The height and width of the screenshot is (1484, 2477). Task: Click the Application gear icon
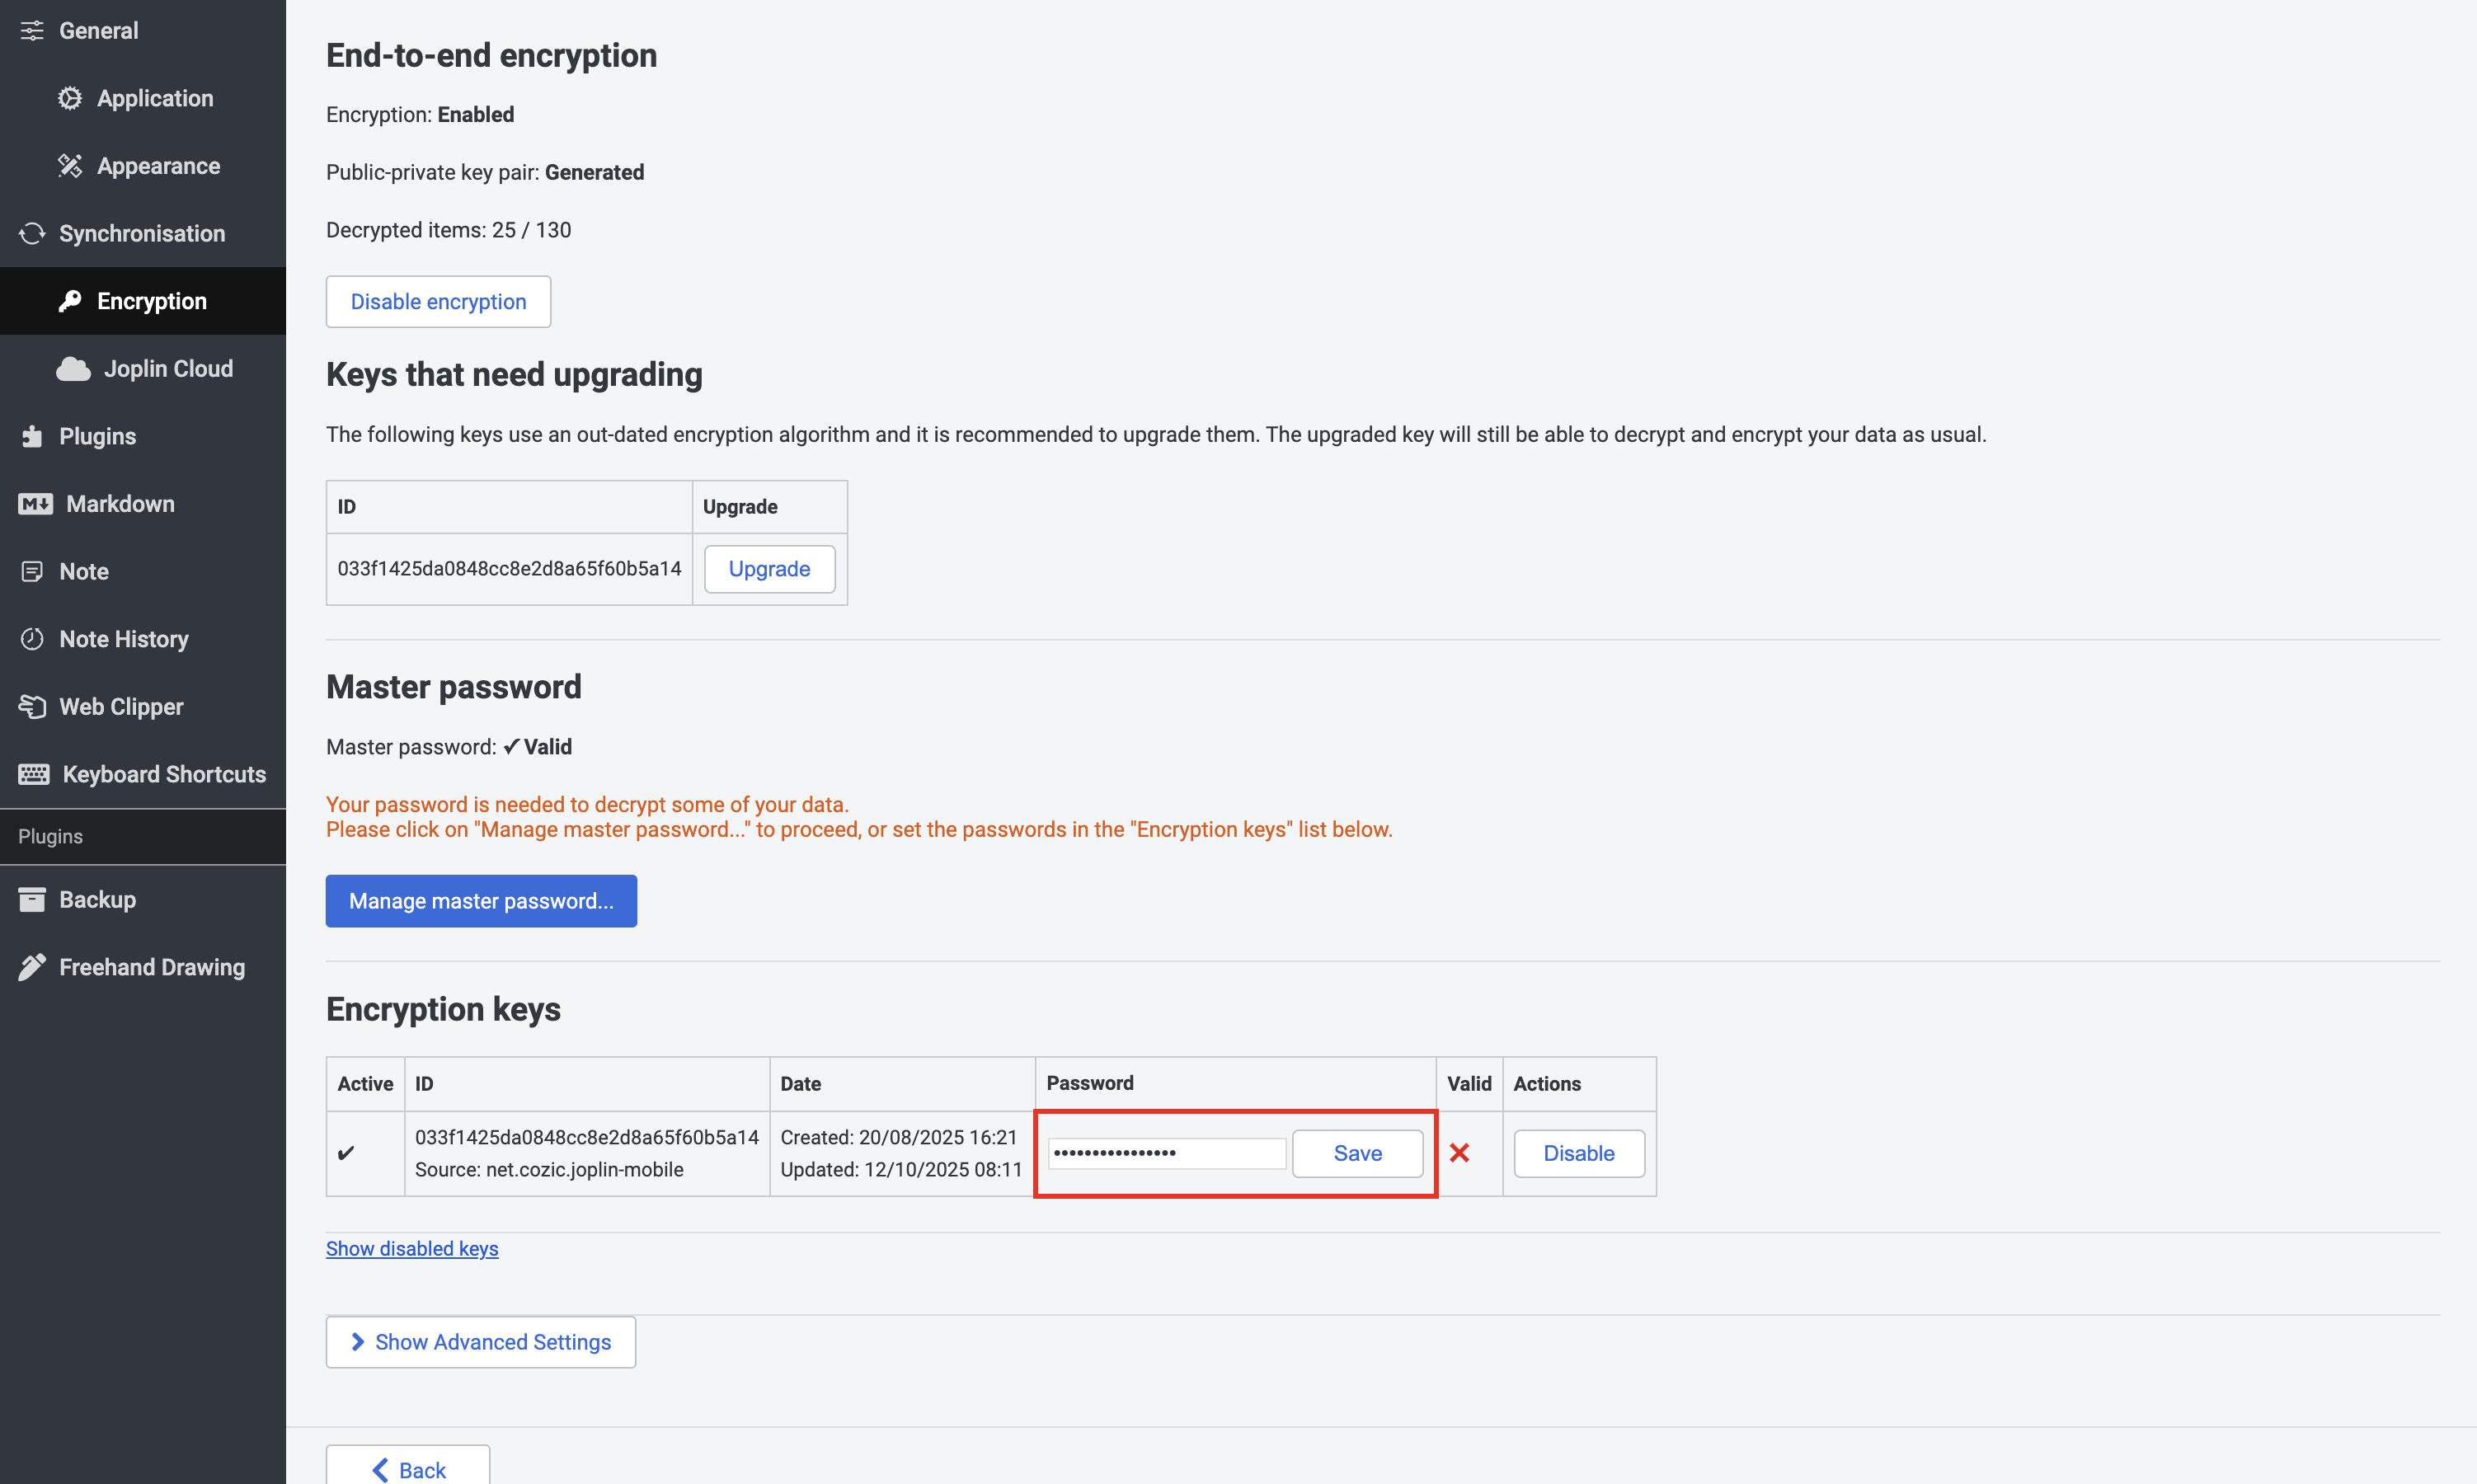click(x=69, y=98)
